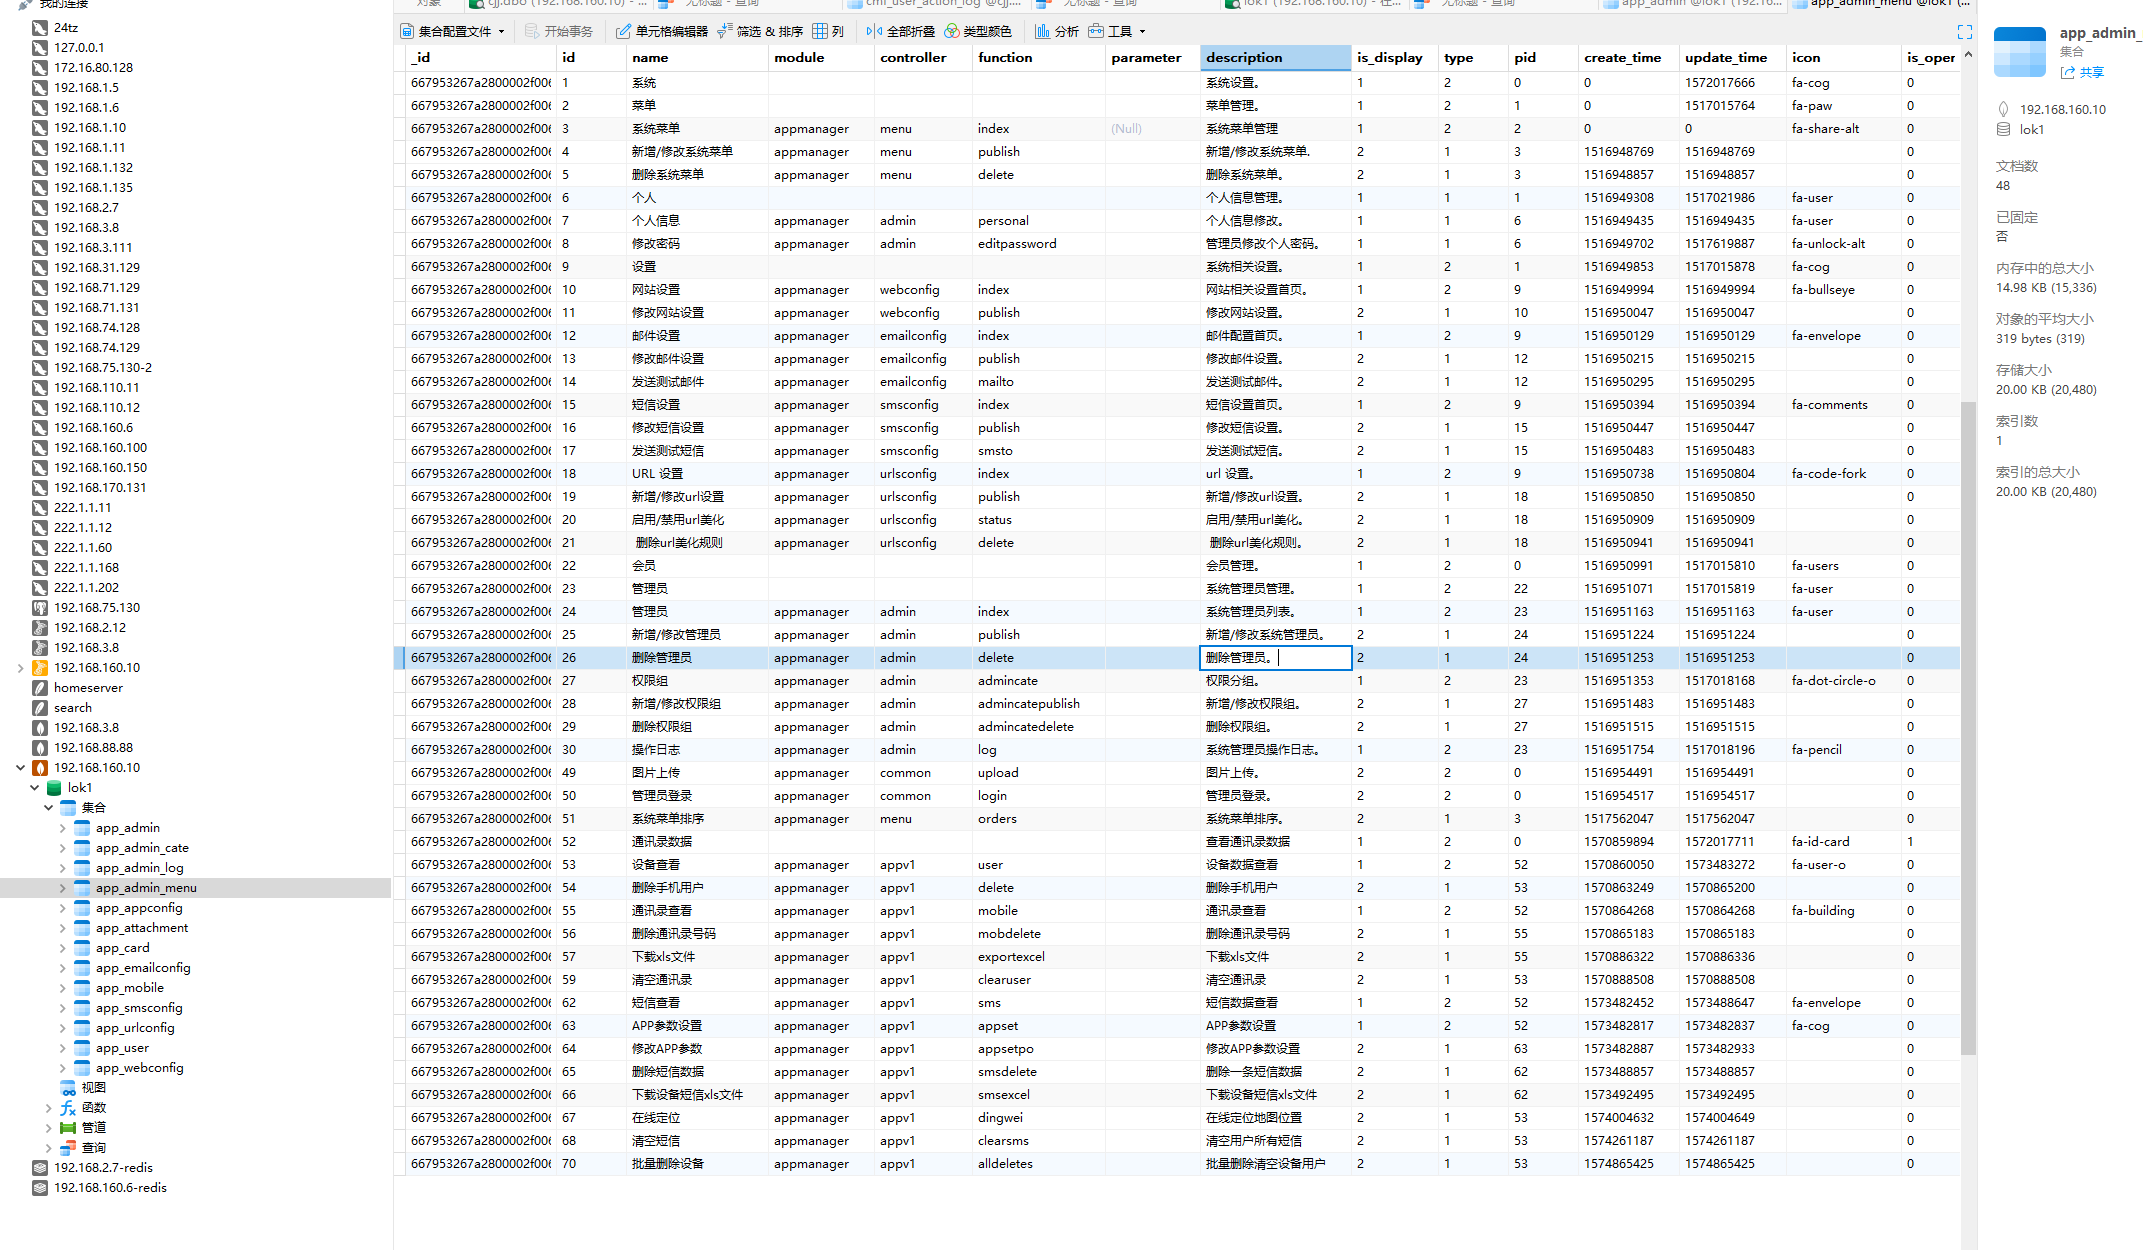Click the vertical scrollbar of the data grid
This screenshot has height=1250, width=2143.
tap(1968, 728)
